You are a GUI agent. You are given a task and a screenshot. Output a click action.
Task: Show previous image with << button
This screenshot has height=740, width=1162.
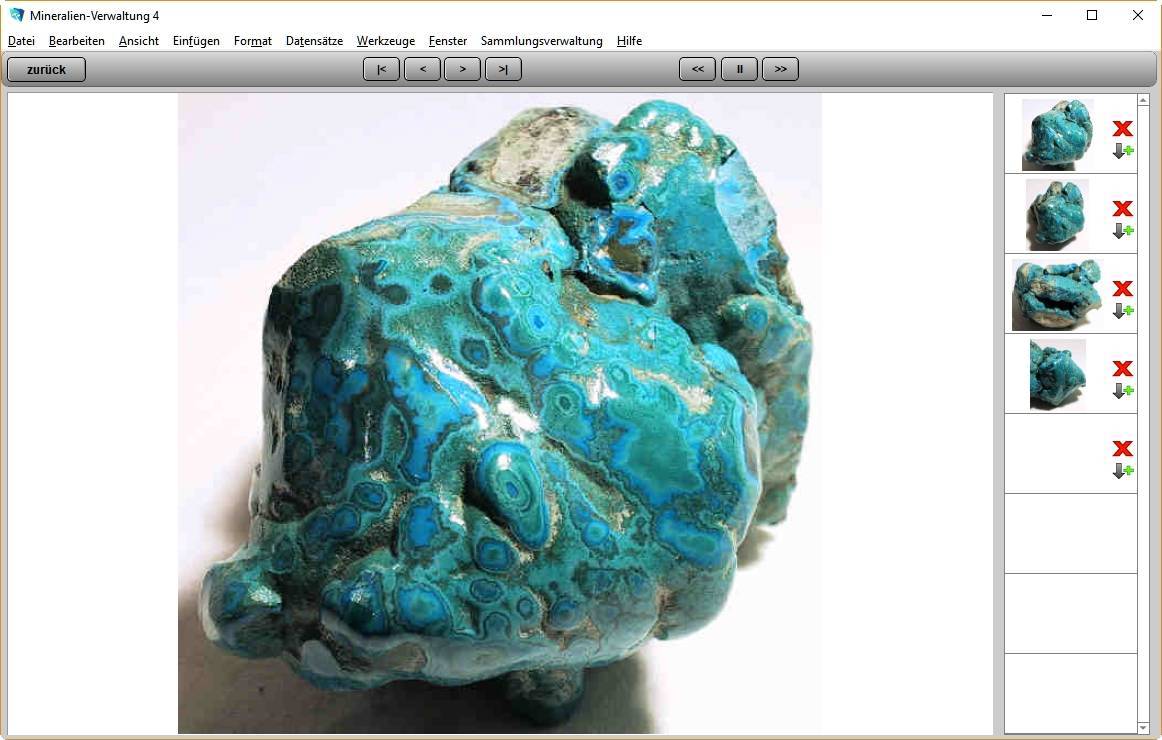[x=697, y=69]
